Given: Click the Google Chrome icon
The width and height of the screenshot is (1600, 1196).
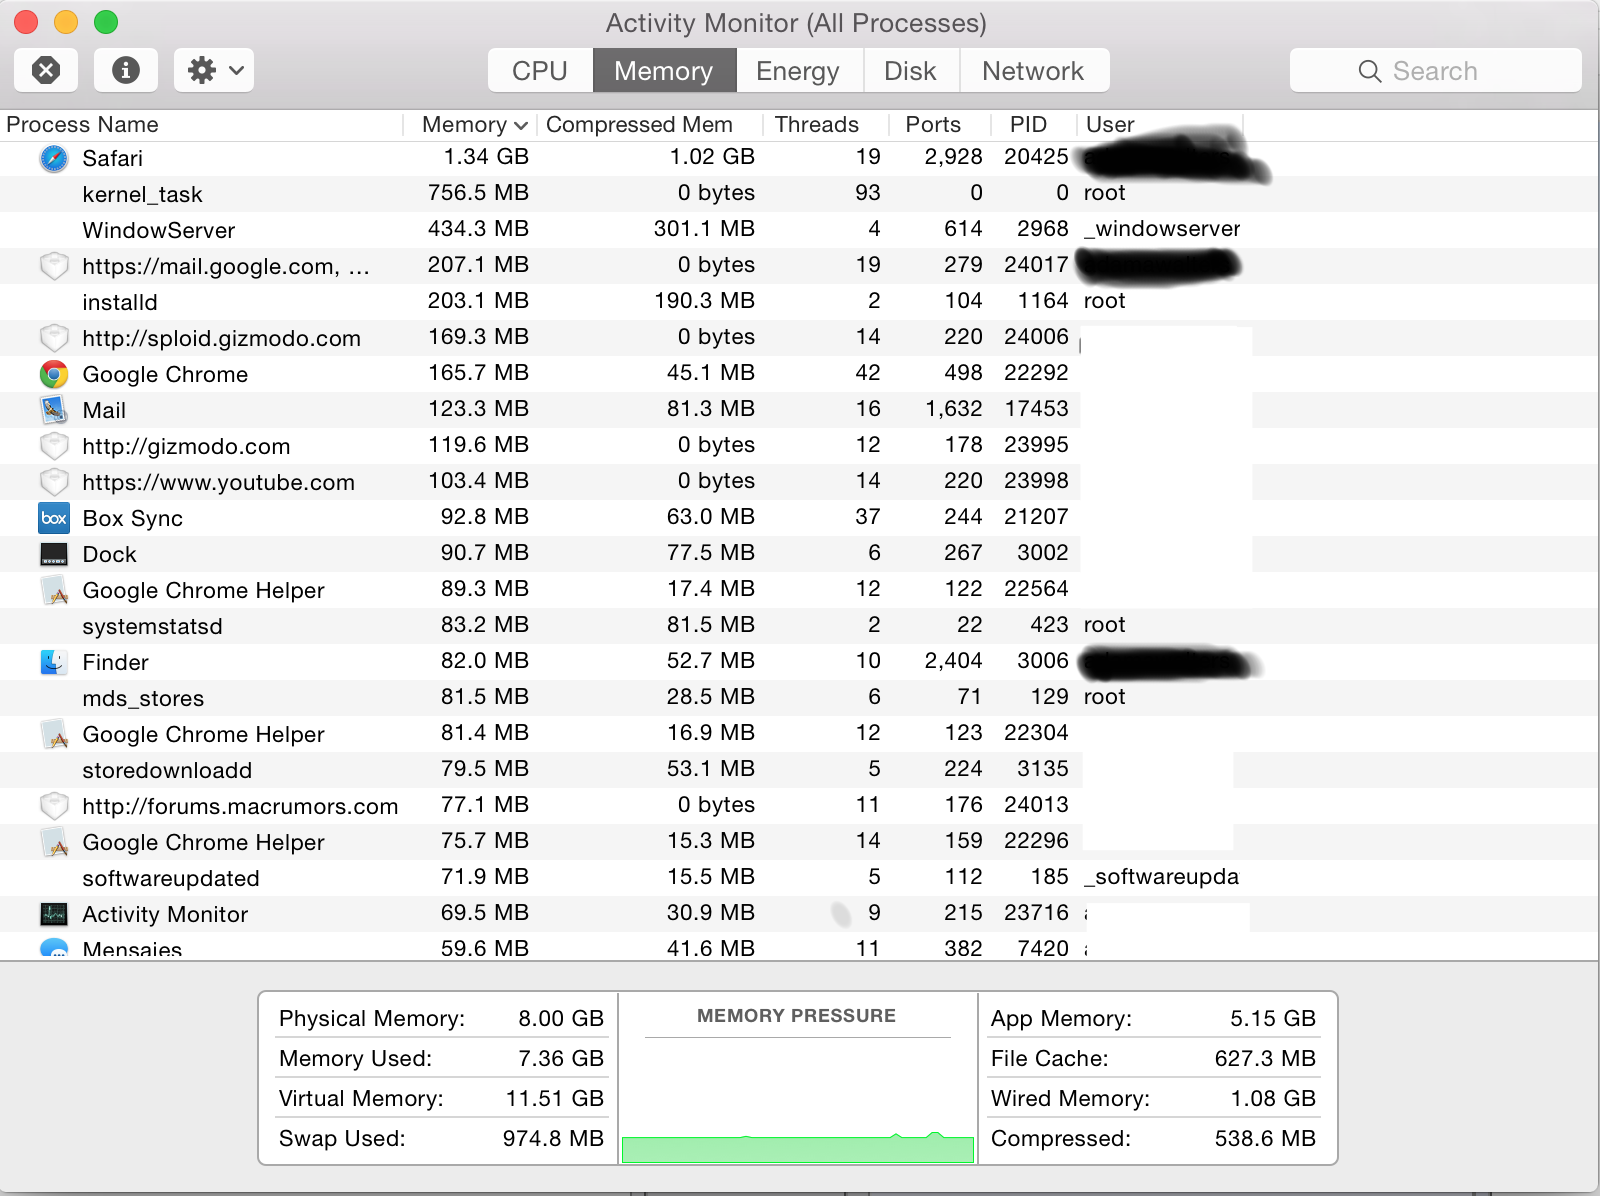Looking at the screenshot, I should [54, 374].
